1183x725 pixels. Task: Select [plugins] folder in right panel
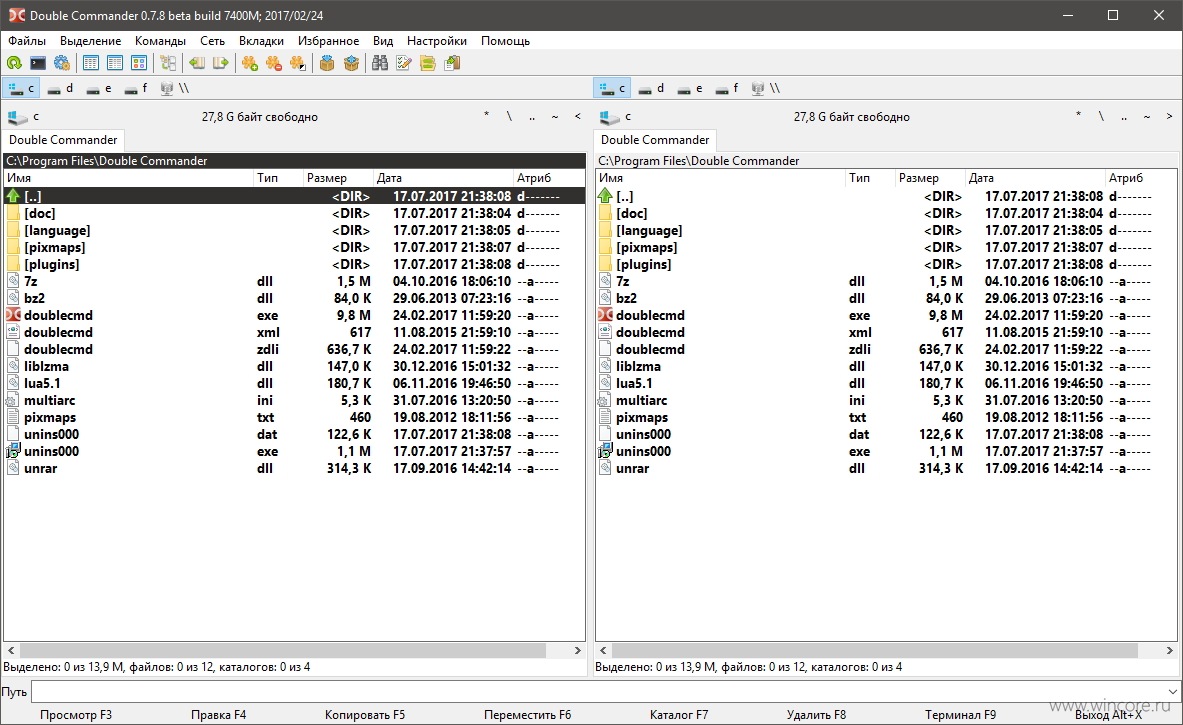click(x=886, y=265)
